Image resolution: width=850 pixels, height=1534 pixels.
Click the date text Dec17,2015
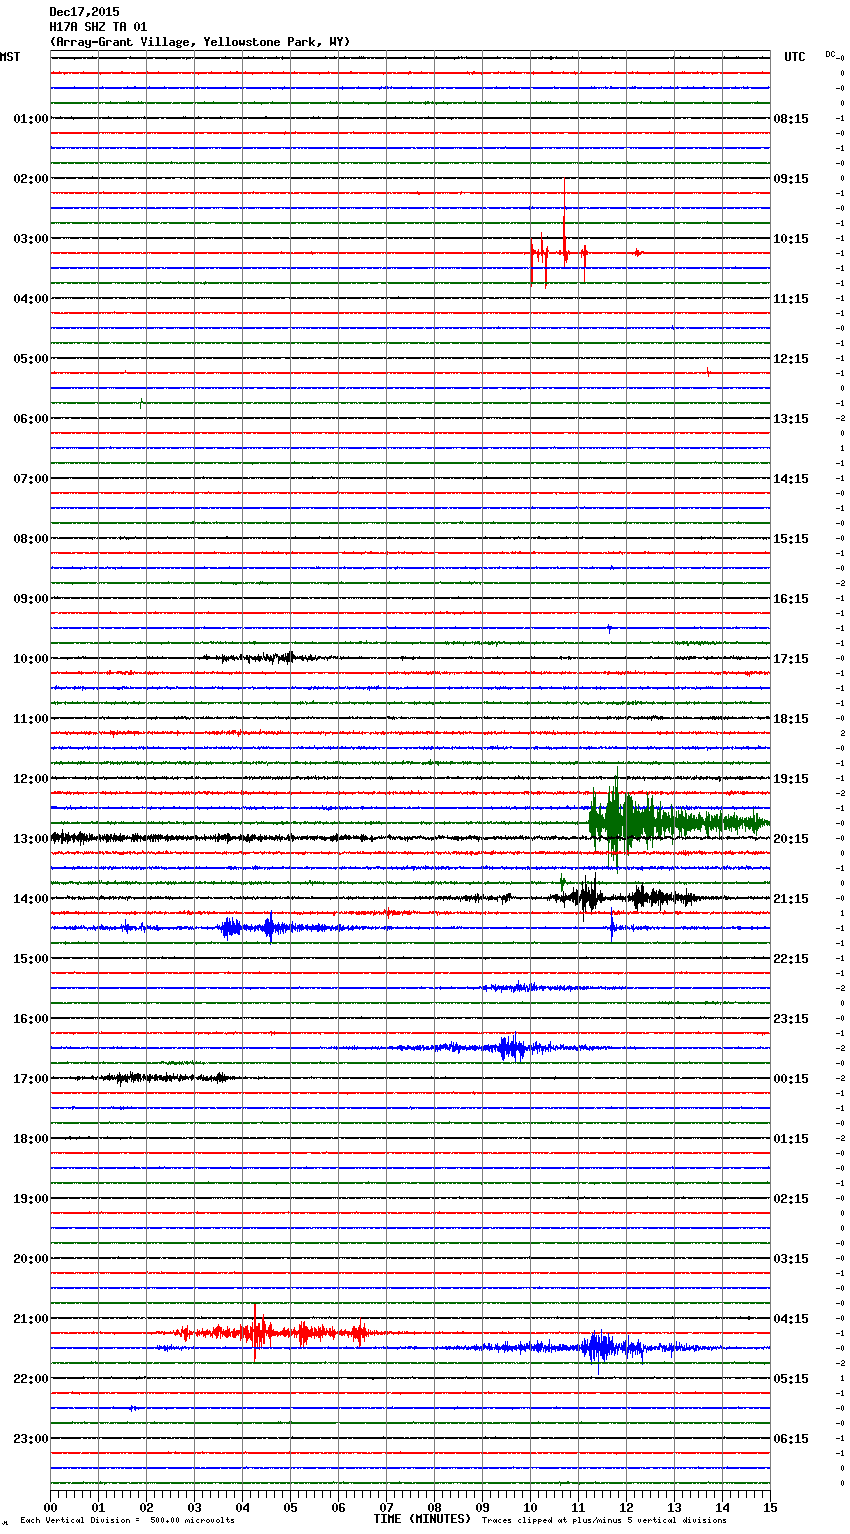[x=84, y=12]
